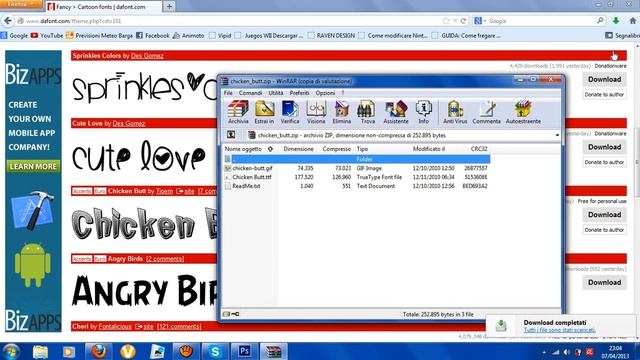This screenshot has height=360, width=640.
Task: Click the Download button for Chicken Butt
Action: pyautogui.click(x=604, y=215)
